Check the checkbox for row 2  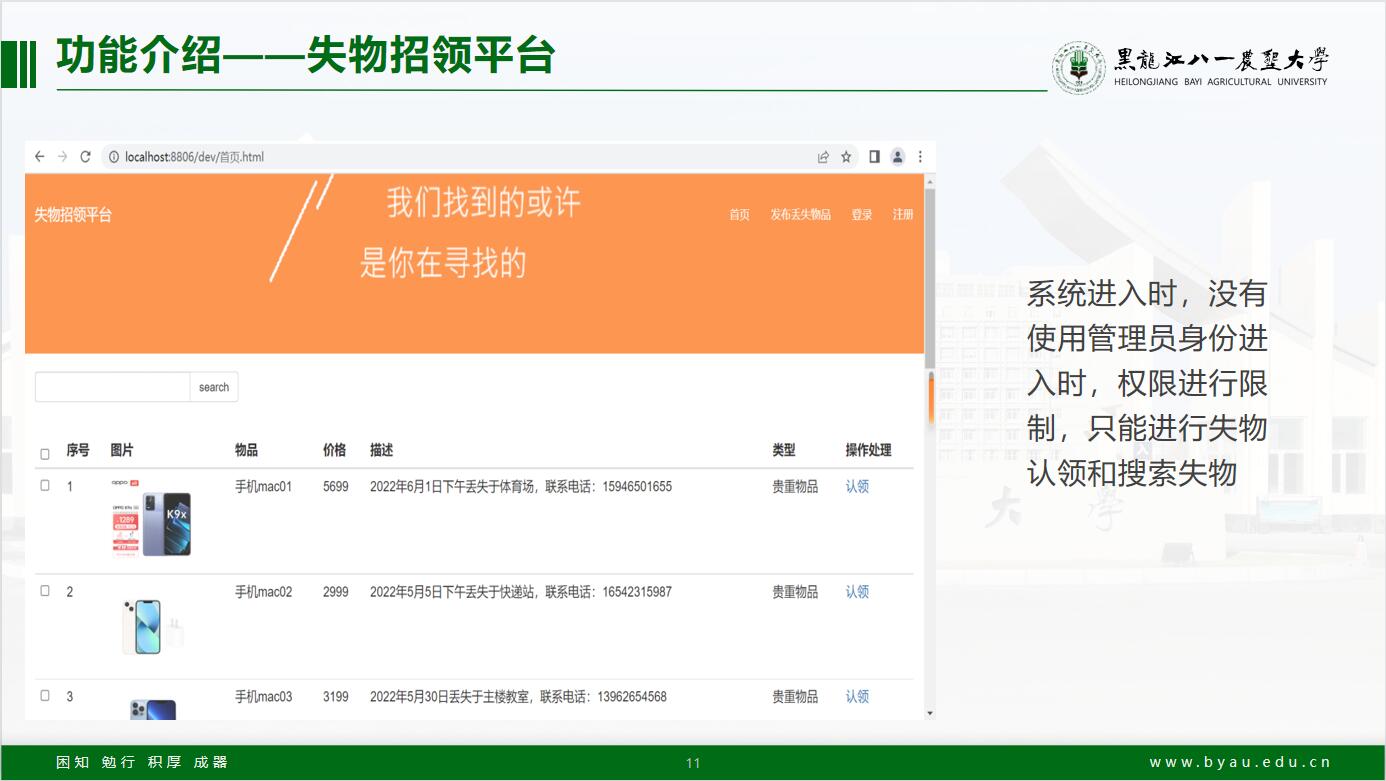tap(45, 591)
